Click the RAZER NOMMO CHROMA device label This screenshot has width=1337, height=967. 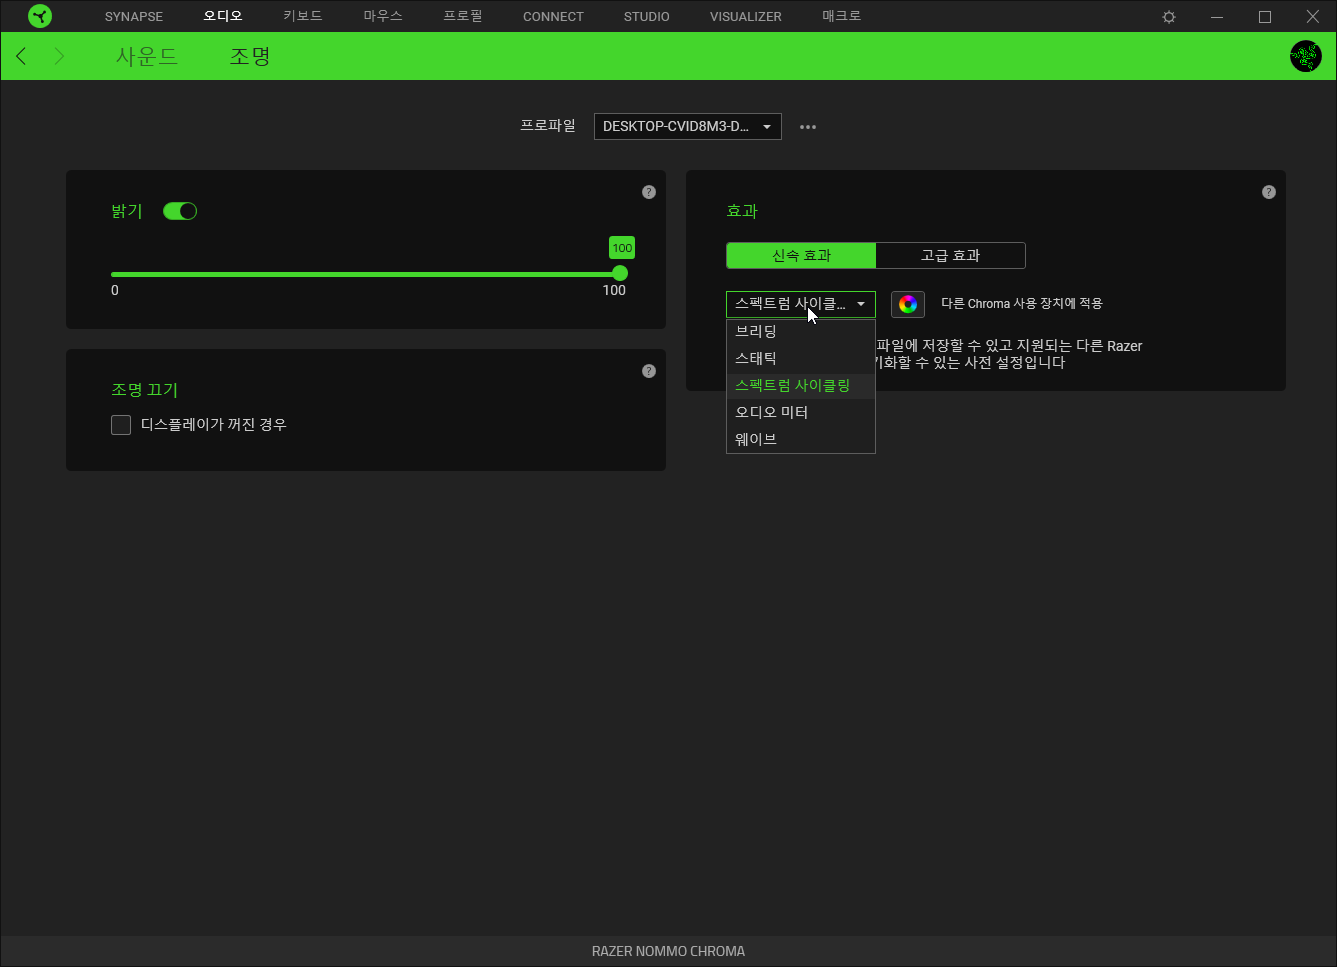click(x=668, y=951)
